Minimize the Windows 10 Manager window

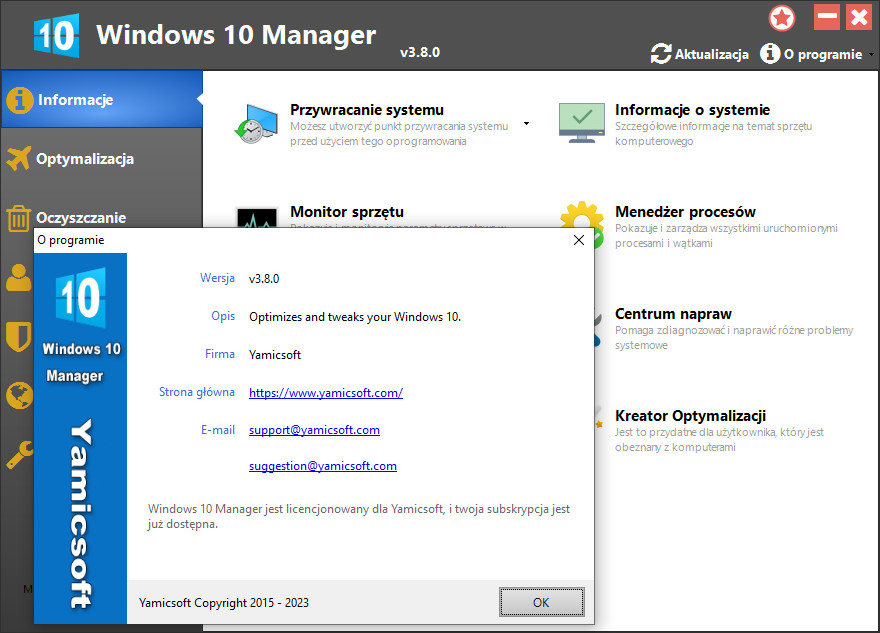click(827, 17)
